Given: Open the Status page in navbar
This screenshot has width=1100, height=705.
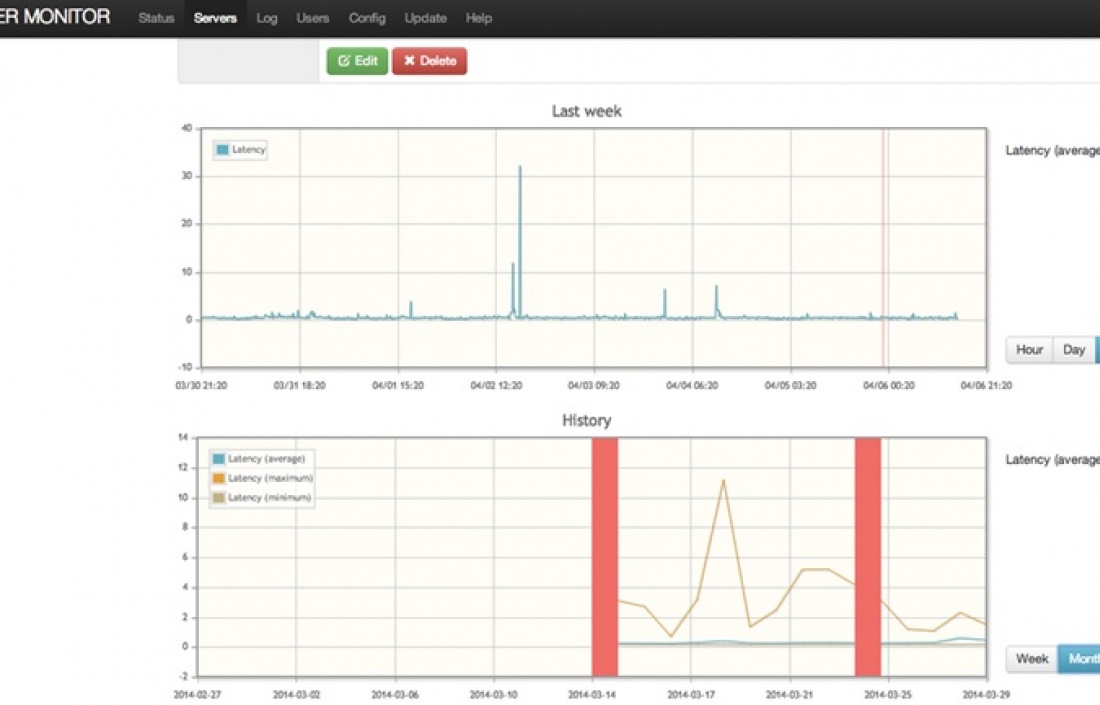Looking at the screenshot, I should (156, 18).
